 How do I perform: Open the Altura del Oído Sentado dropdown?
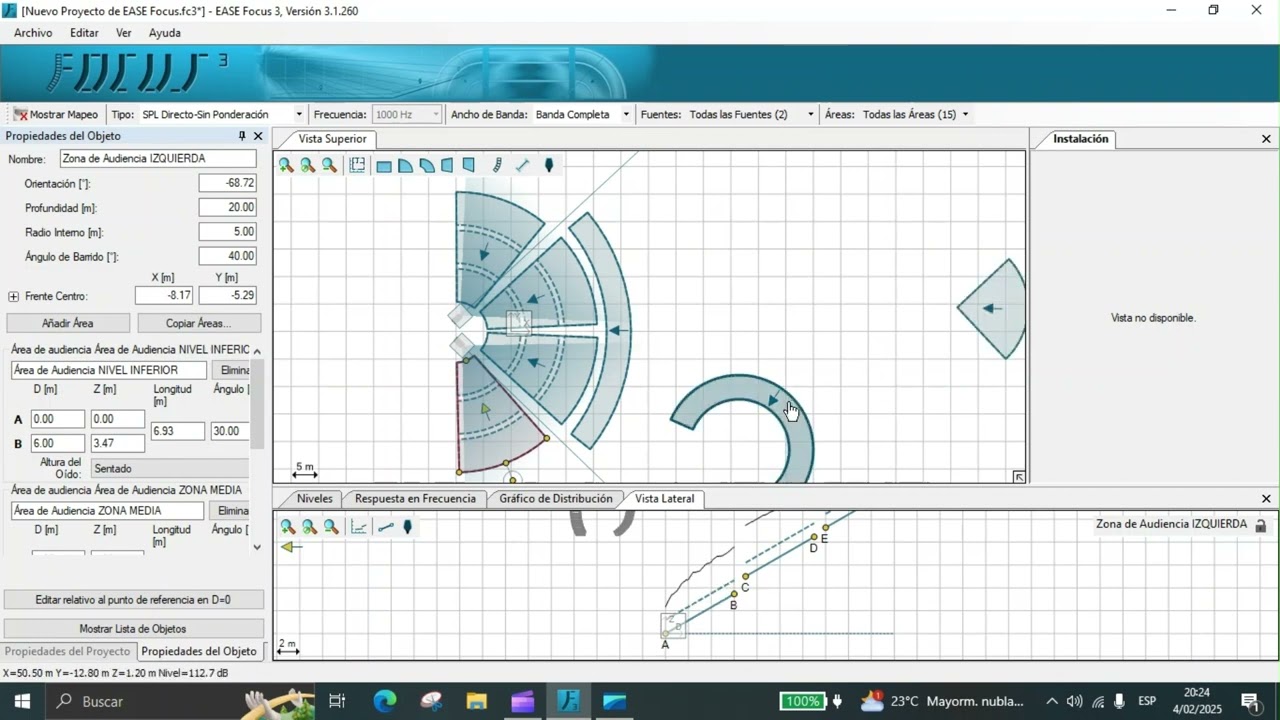170,468
